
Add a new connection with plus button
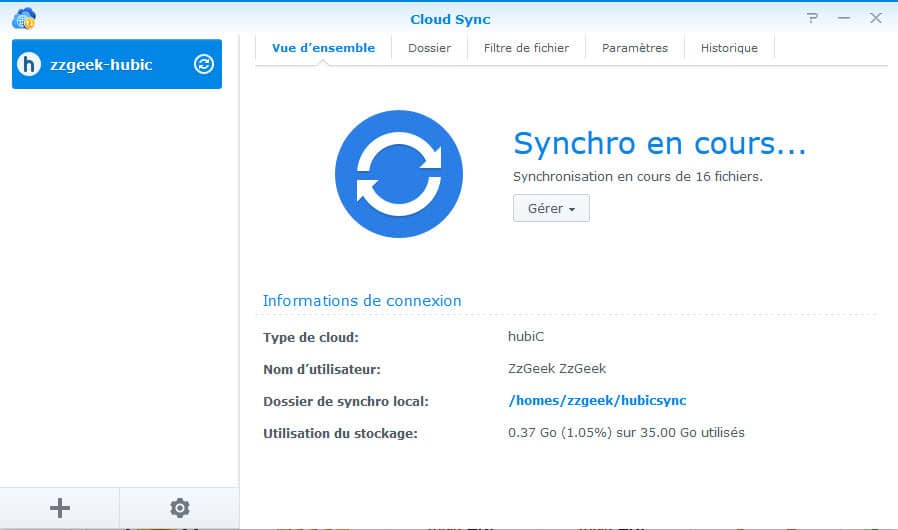click(60, 508)
